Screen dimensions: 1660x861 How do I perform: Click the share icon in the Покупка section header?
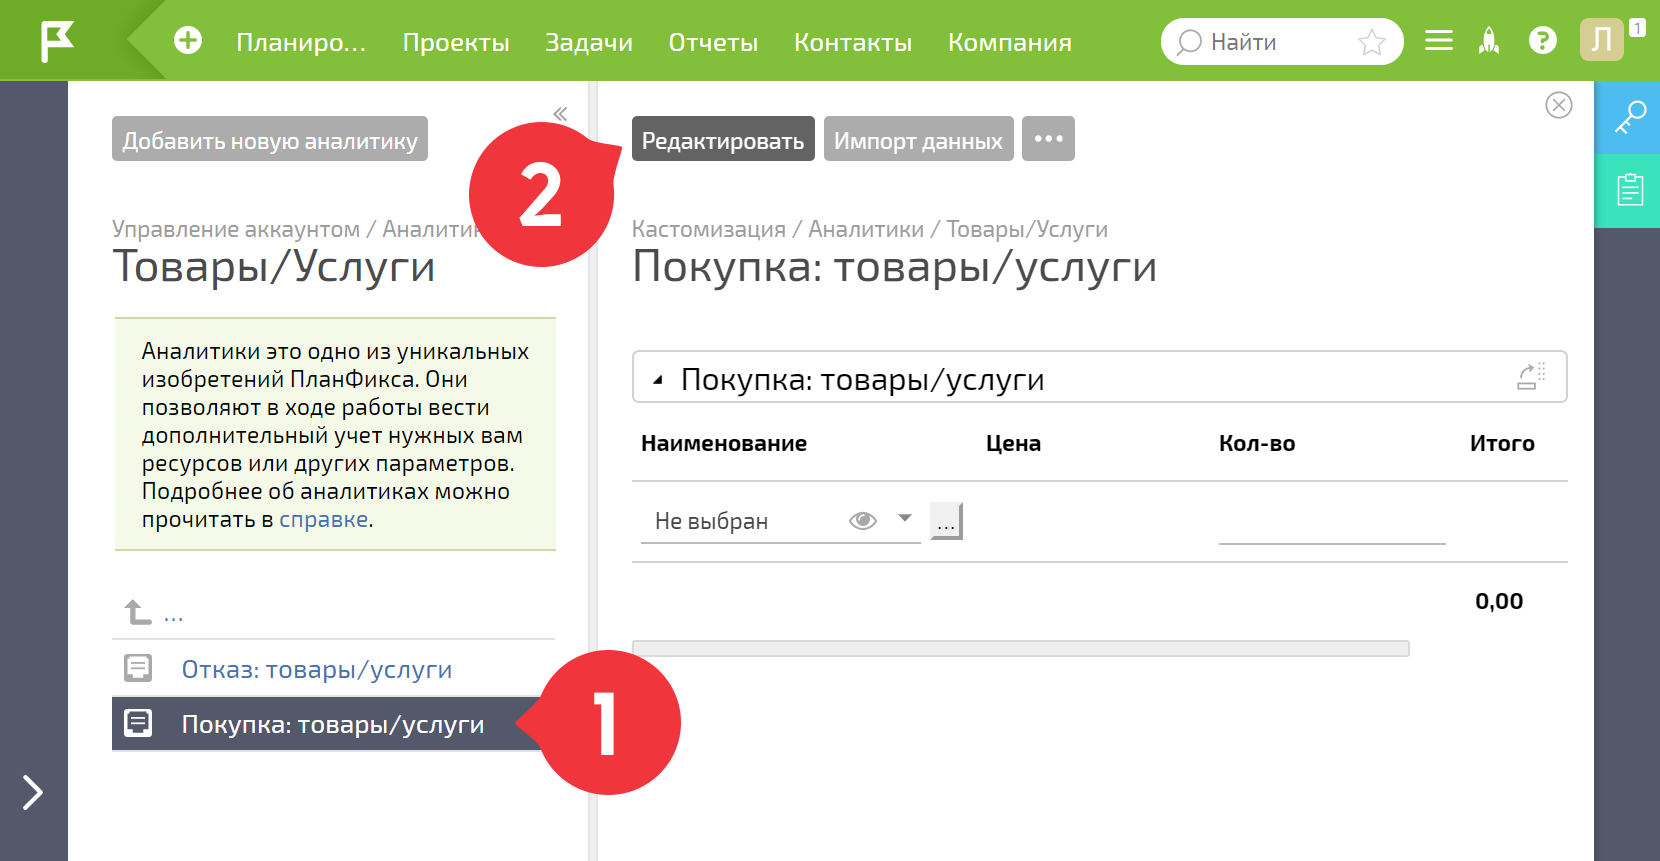point(1531,376)
